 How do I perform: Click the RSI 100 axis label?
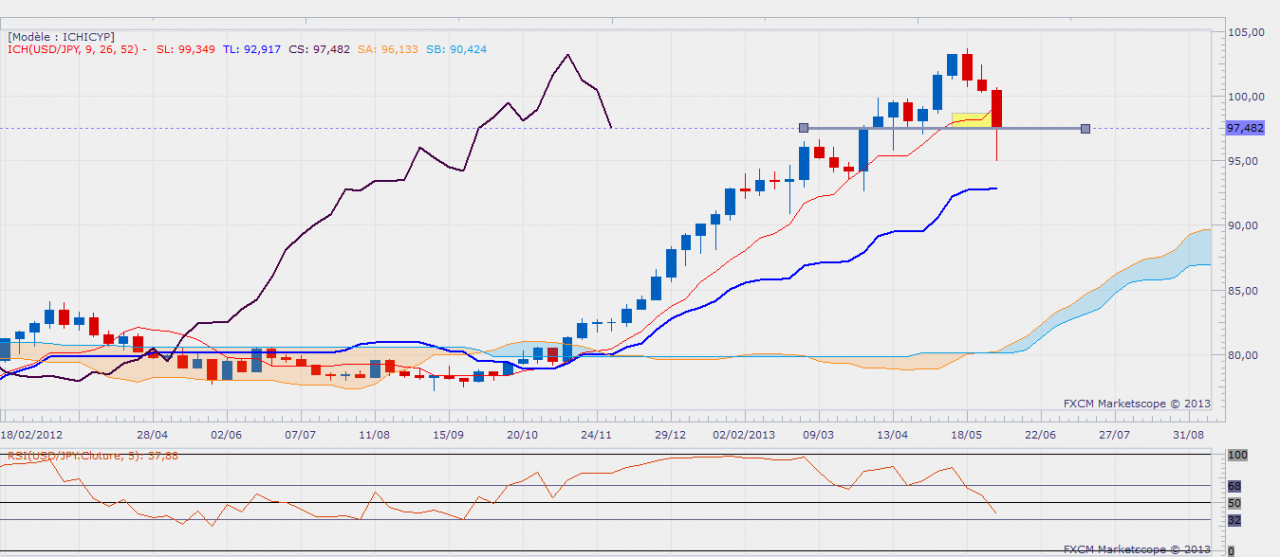(1237, 455)
